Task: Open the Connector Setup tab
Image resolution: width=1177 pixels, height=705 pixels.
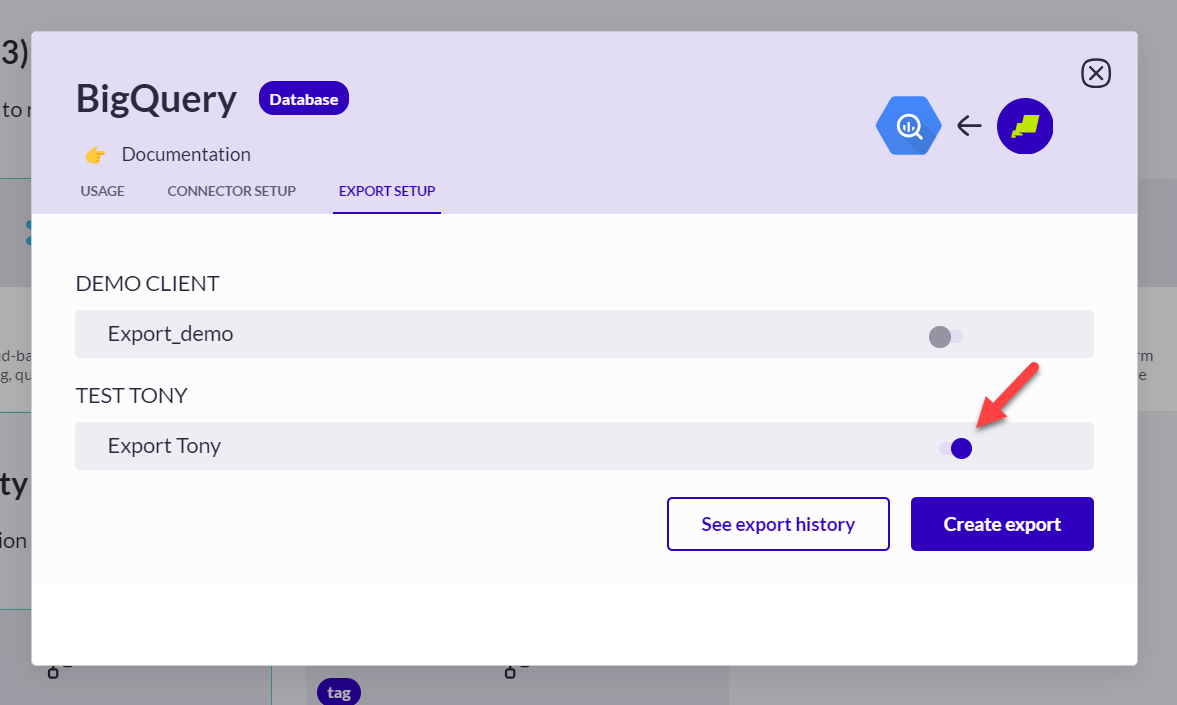Action: pyautogui.click(x=231, y=191)
